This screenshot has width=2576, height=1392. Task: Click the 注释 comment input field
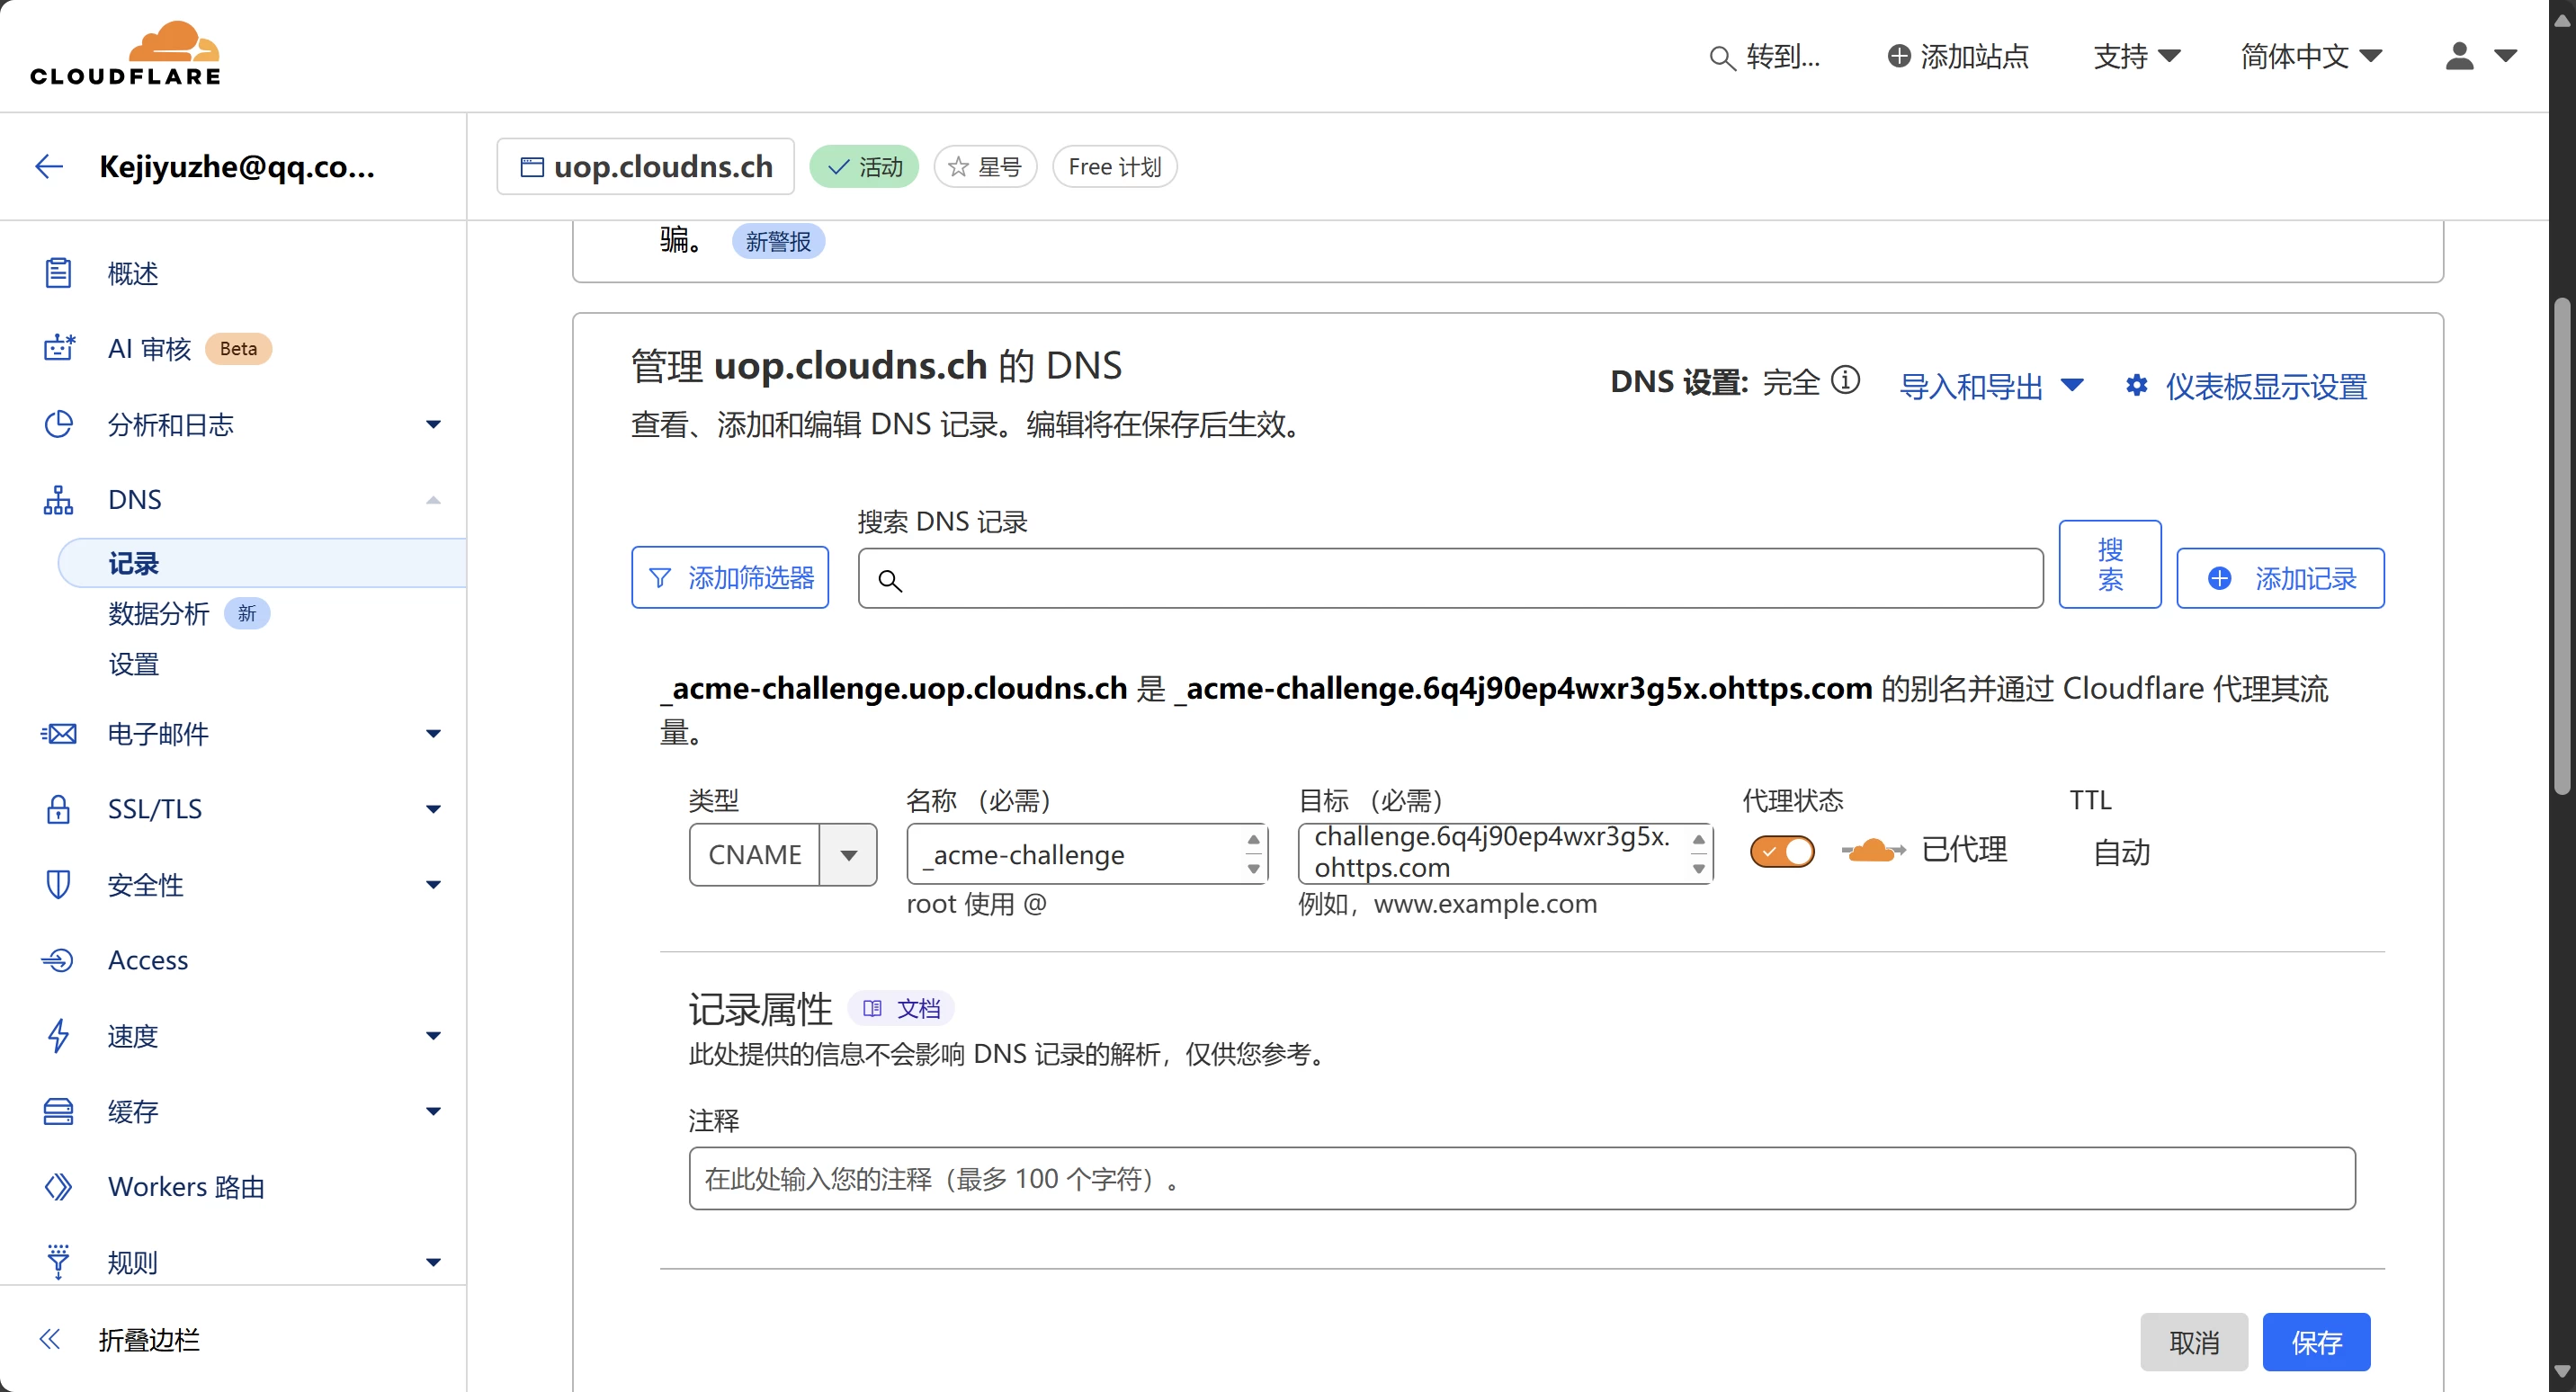point(1521,1179)
